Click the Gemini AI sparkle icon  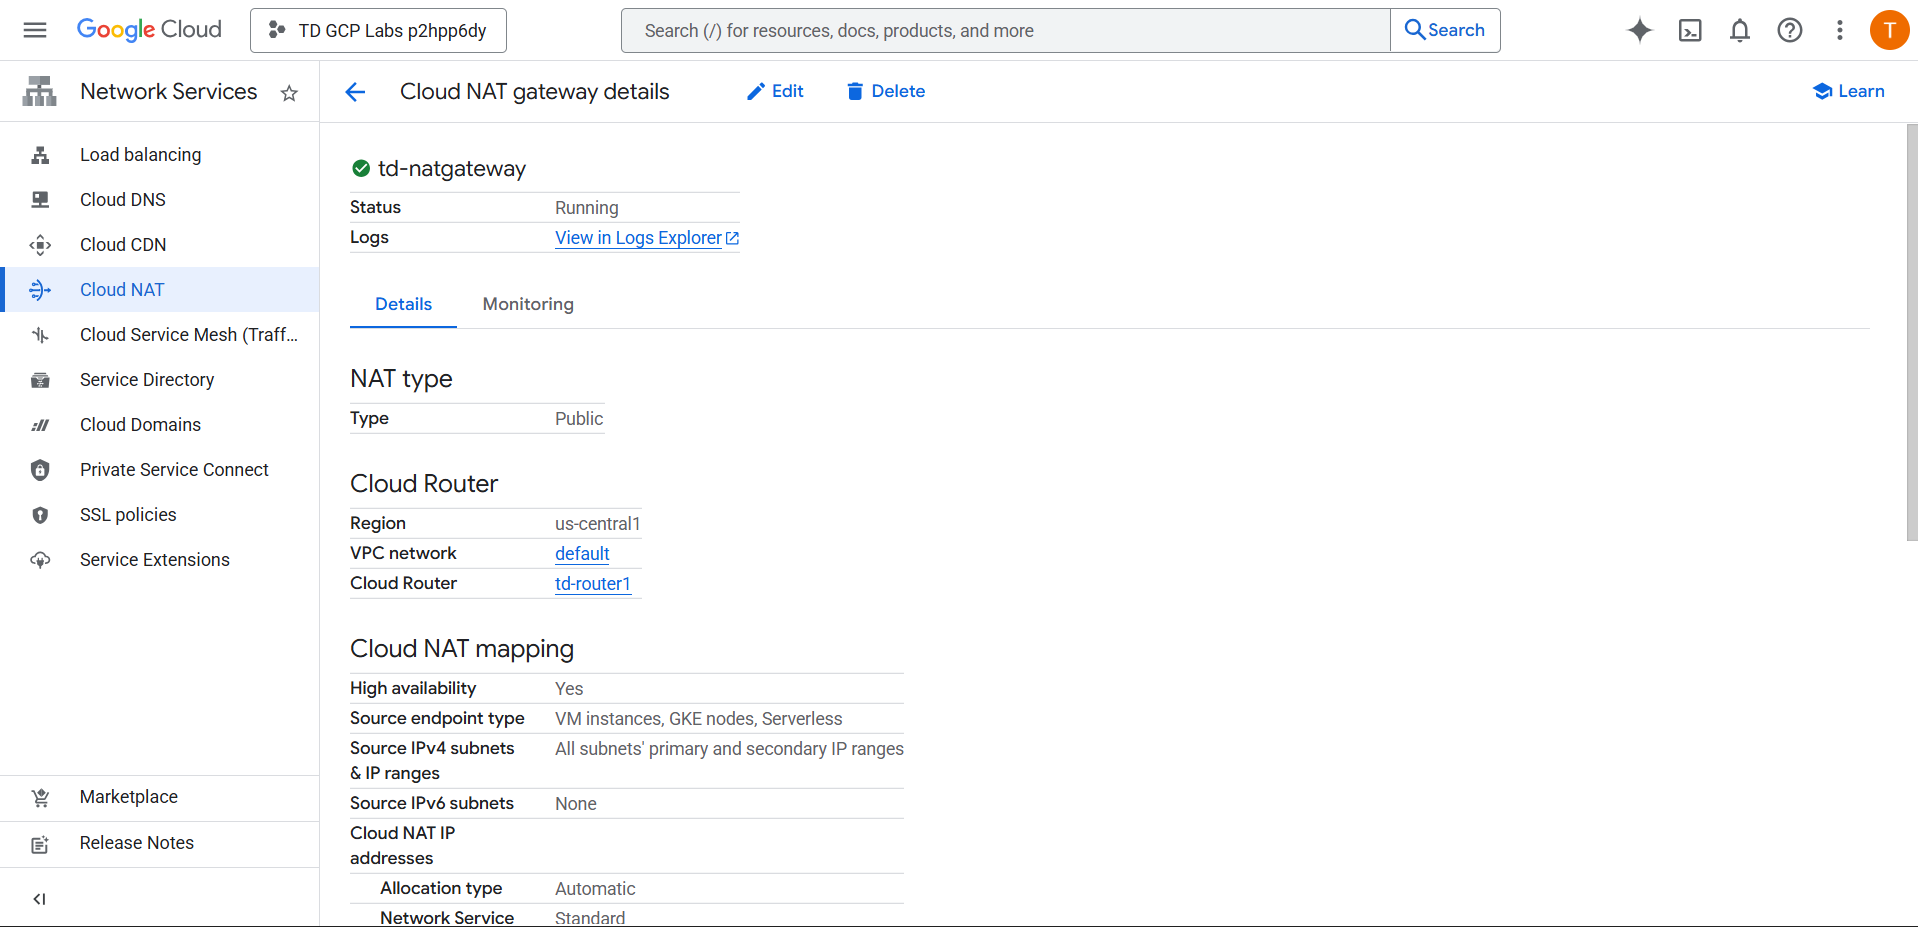1639,30
